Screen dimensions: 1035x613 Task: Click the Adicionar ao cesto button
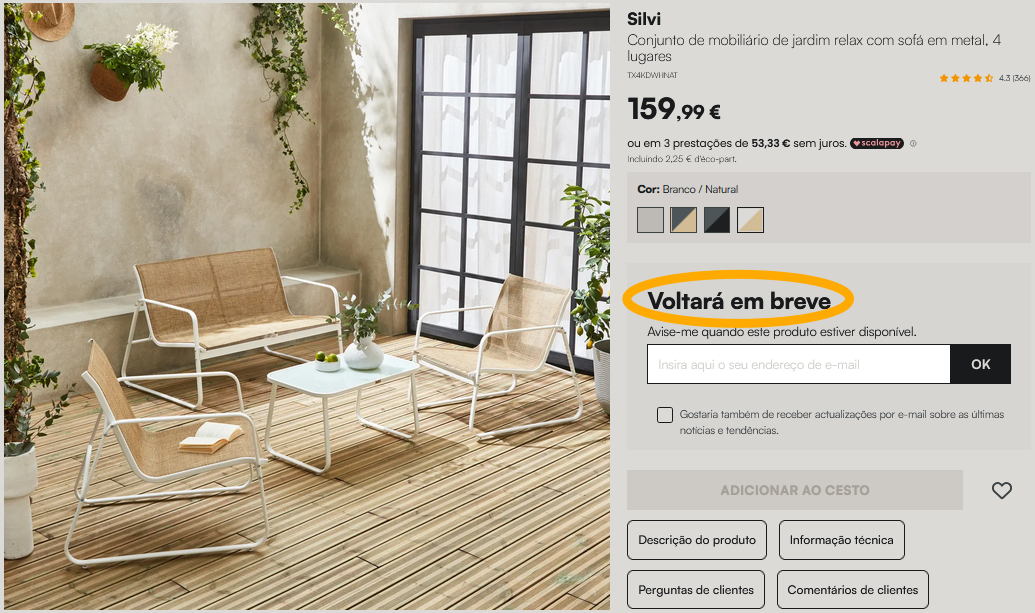[x=795, y=490]
